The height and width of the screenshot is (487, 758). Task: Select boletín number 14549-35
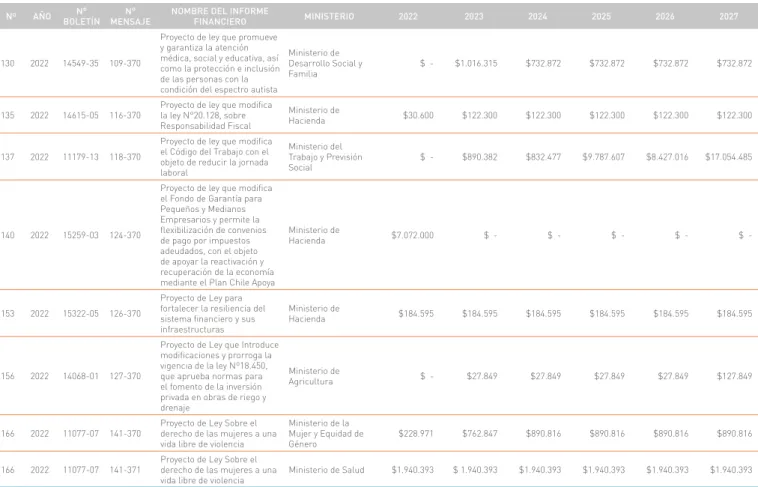(x=81, y=63)
